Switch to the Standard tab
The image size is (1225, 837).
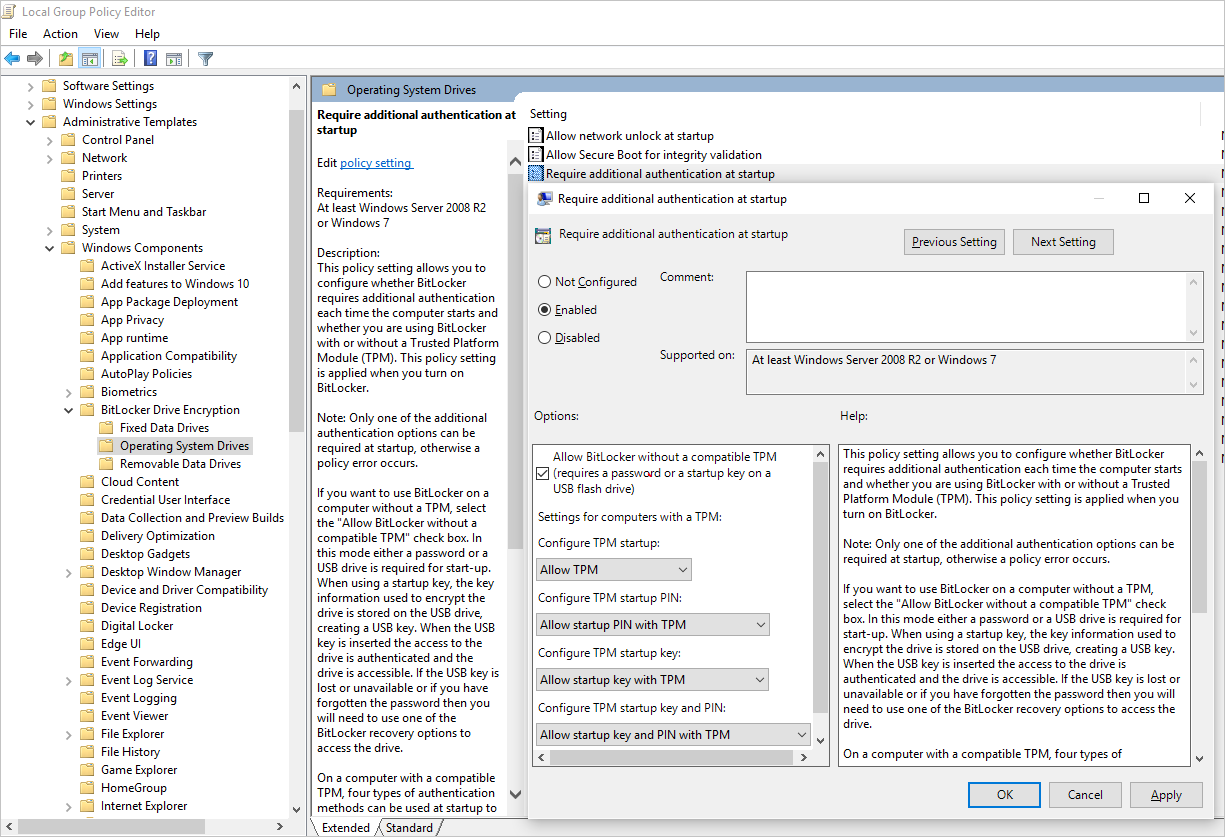click(410, 827)
